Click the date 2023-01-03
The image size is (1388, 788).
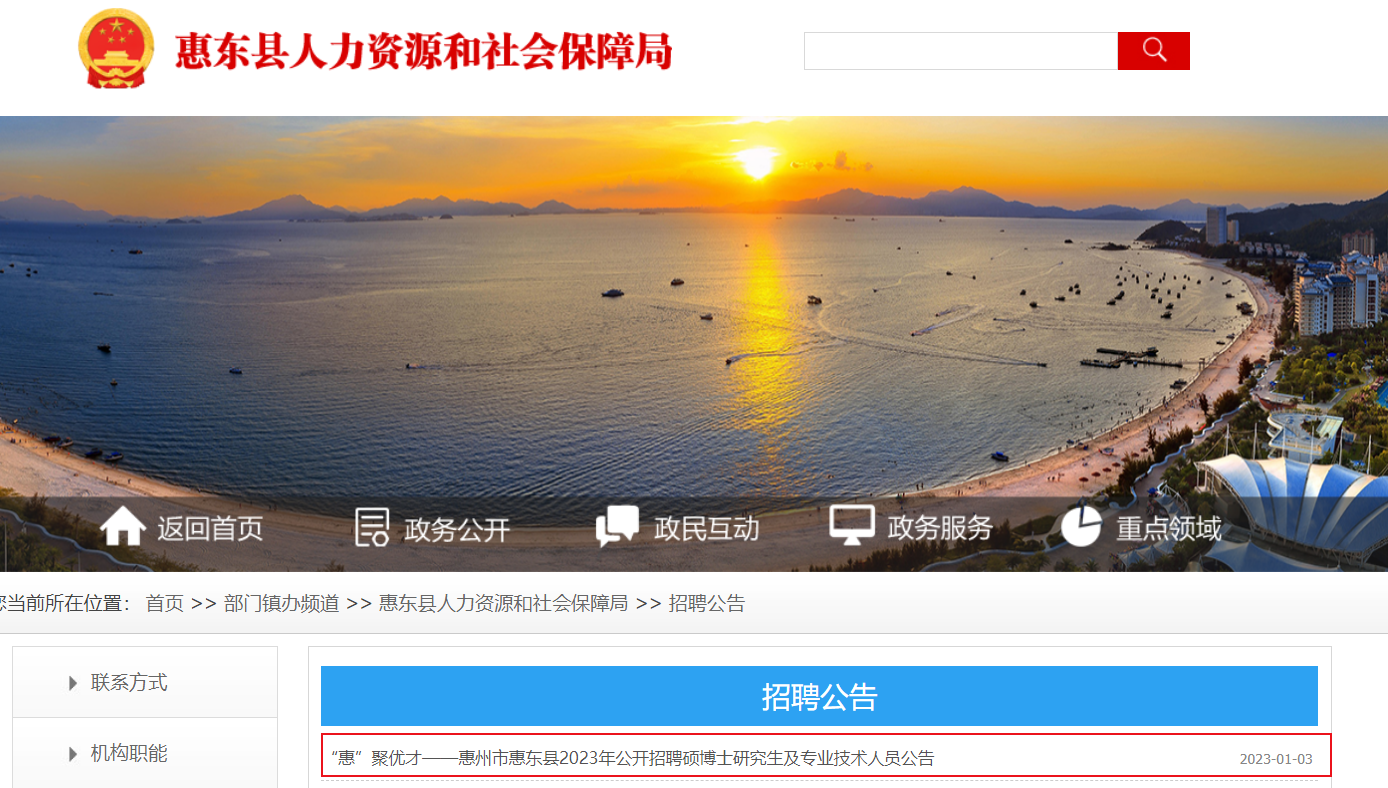[1276, 759]
